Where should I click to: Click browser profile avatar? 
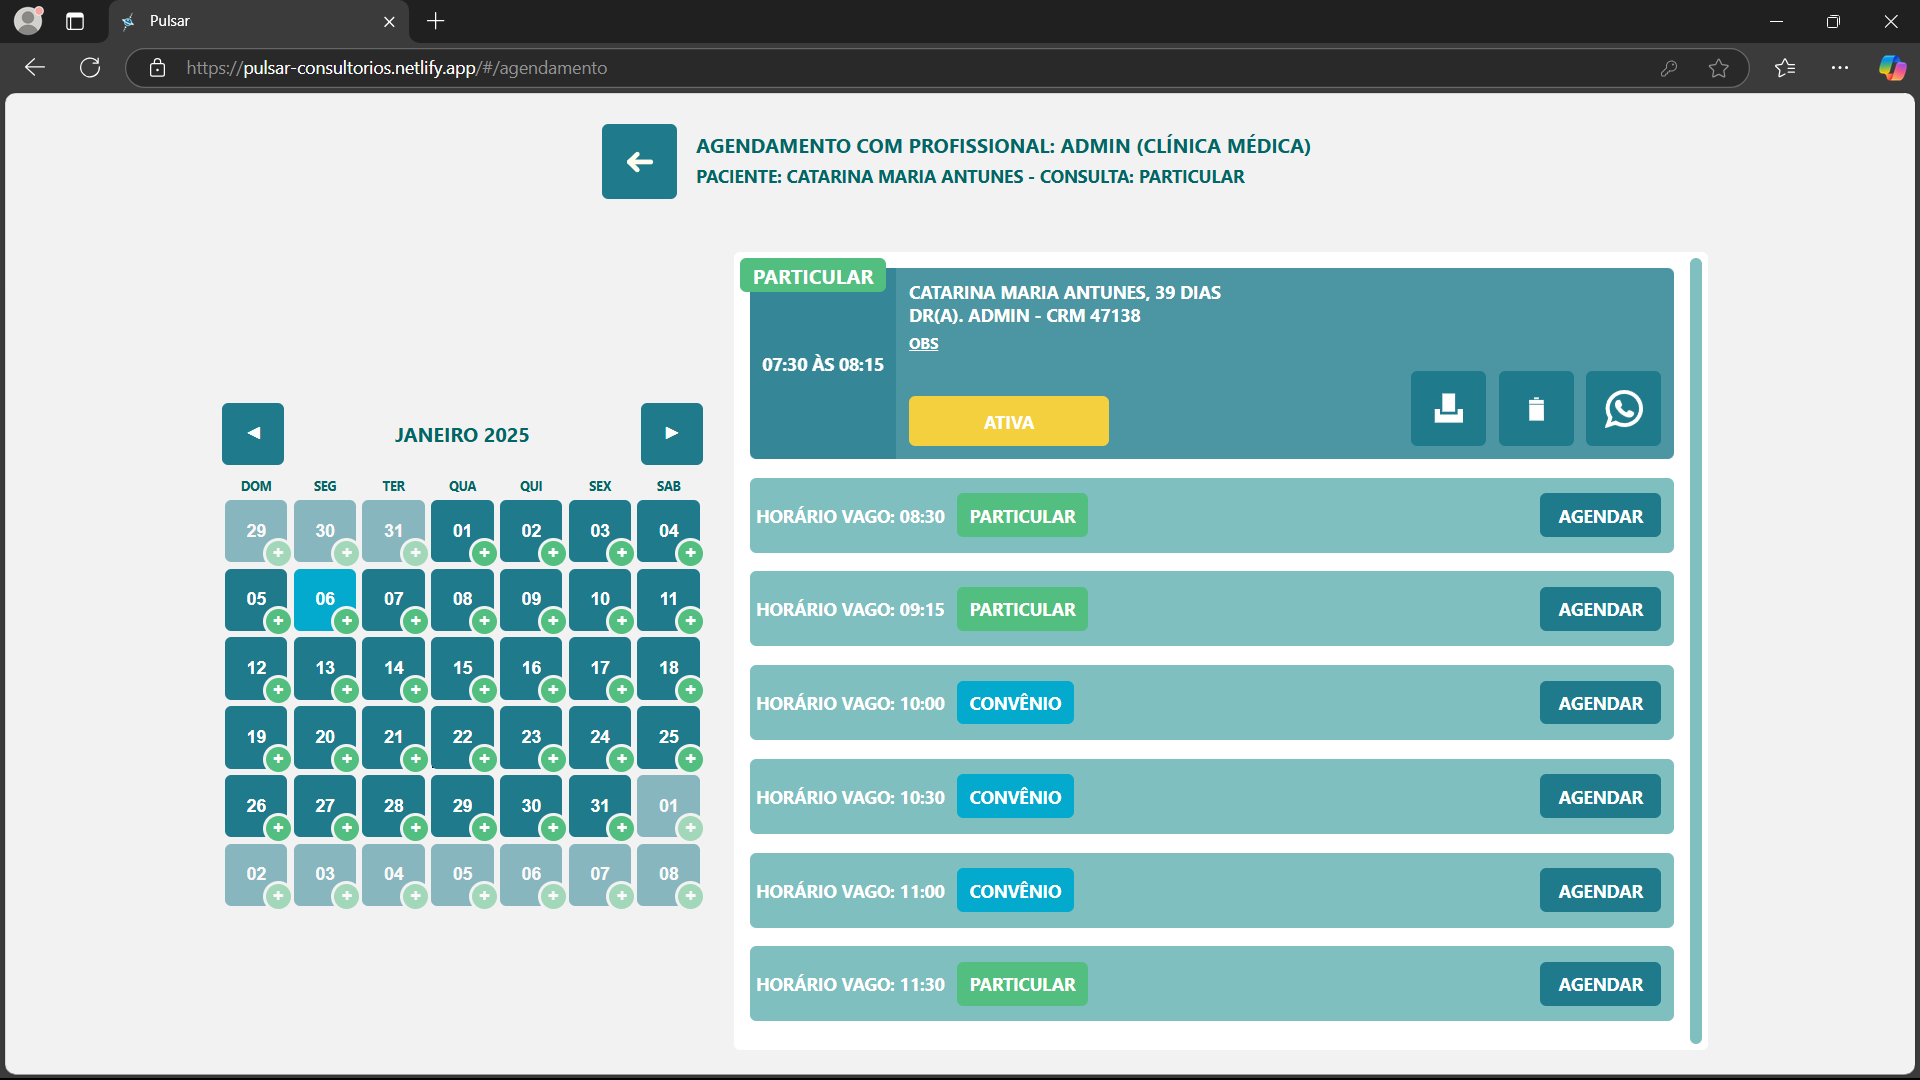tap(29, 20)
